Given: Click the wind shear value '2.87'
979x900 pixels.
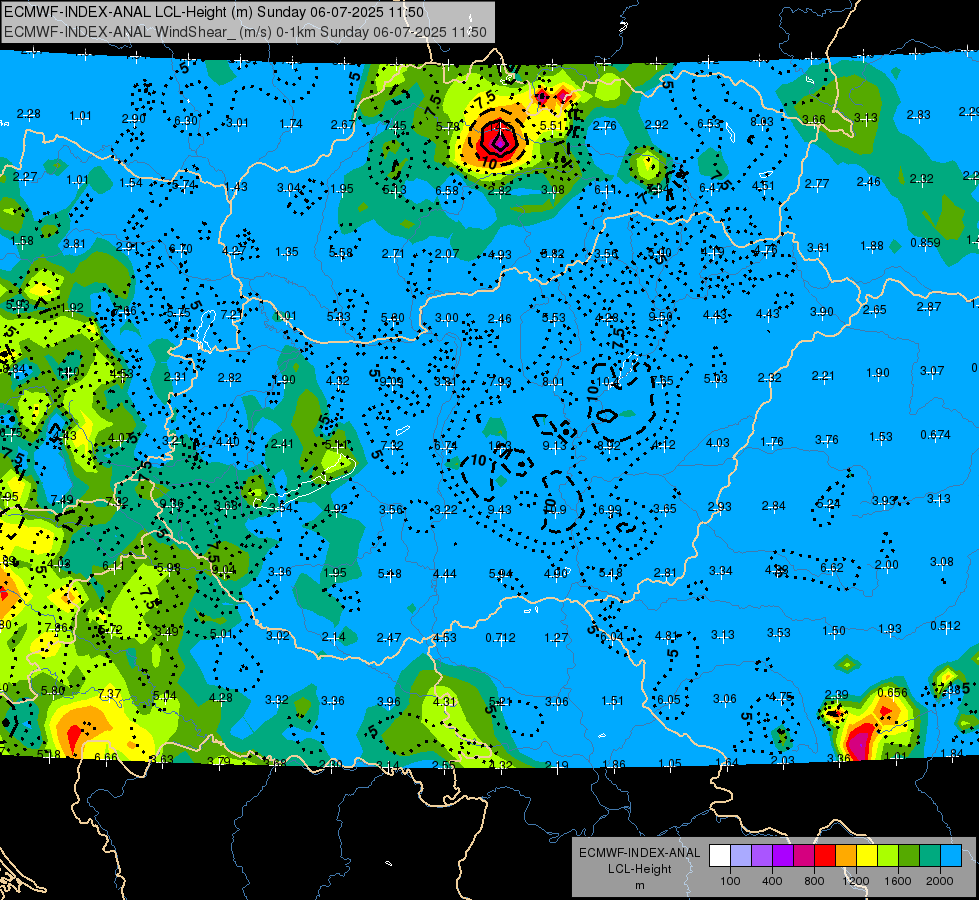Looking at the screenshot, I should point(929,307).
